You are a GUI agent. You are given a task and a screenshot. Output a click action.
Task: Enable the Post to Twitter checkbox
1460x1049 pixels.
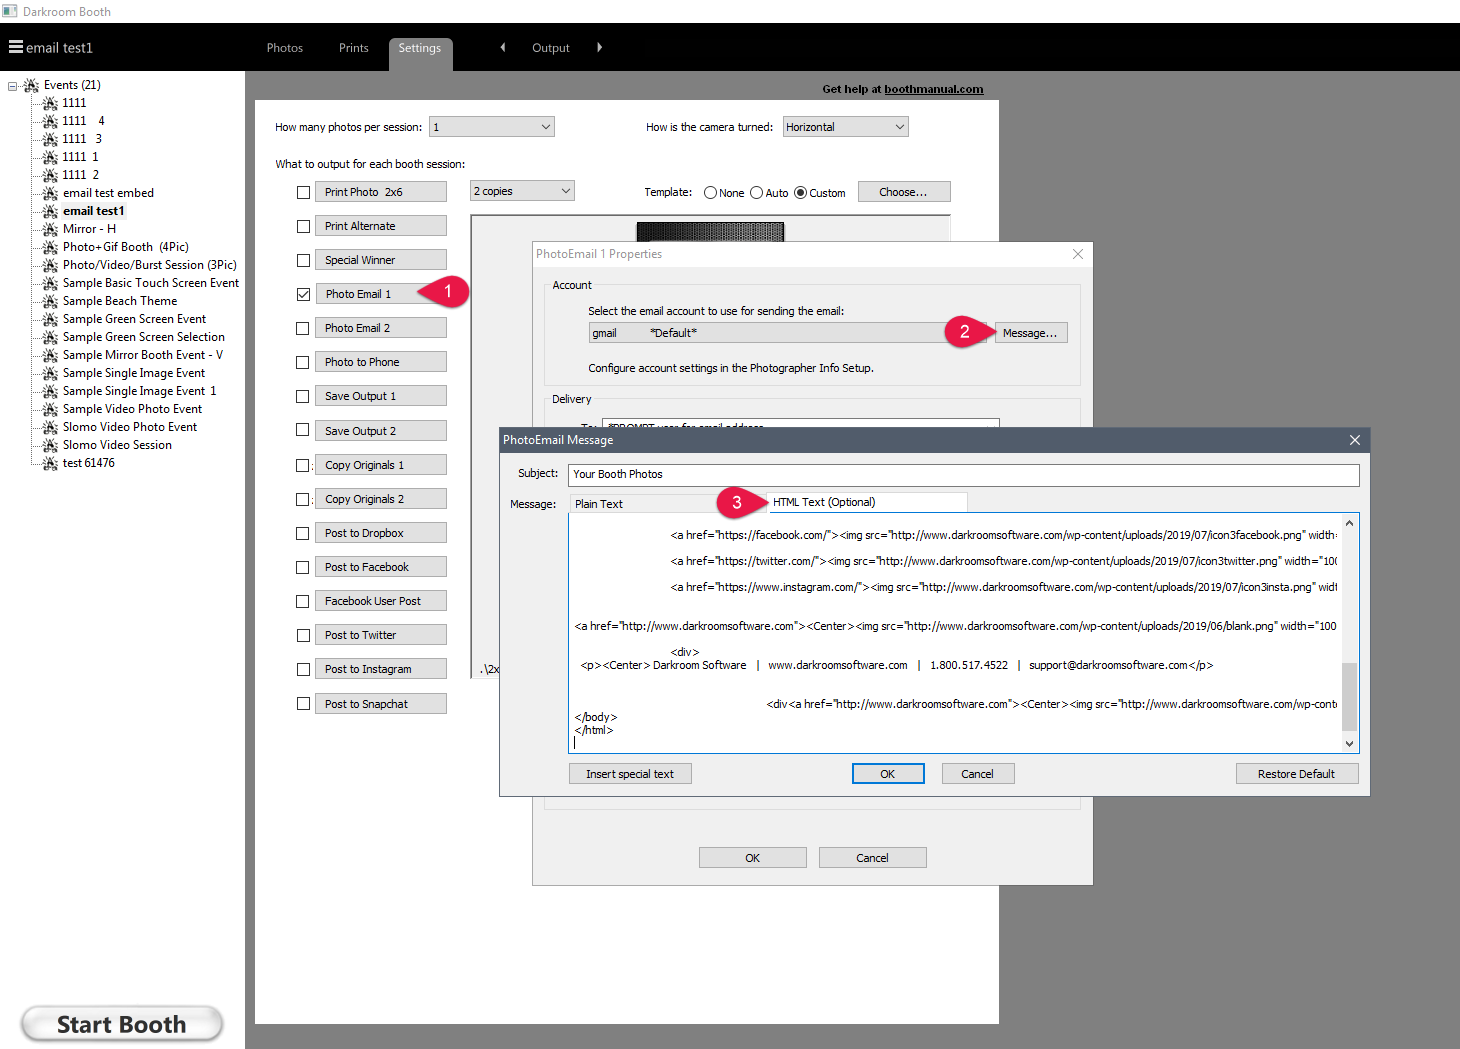(x=303, y=635)
